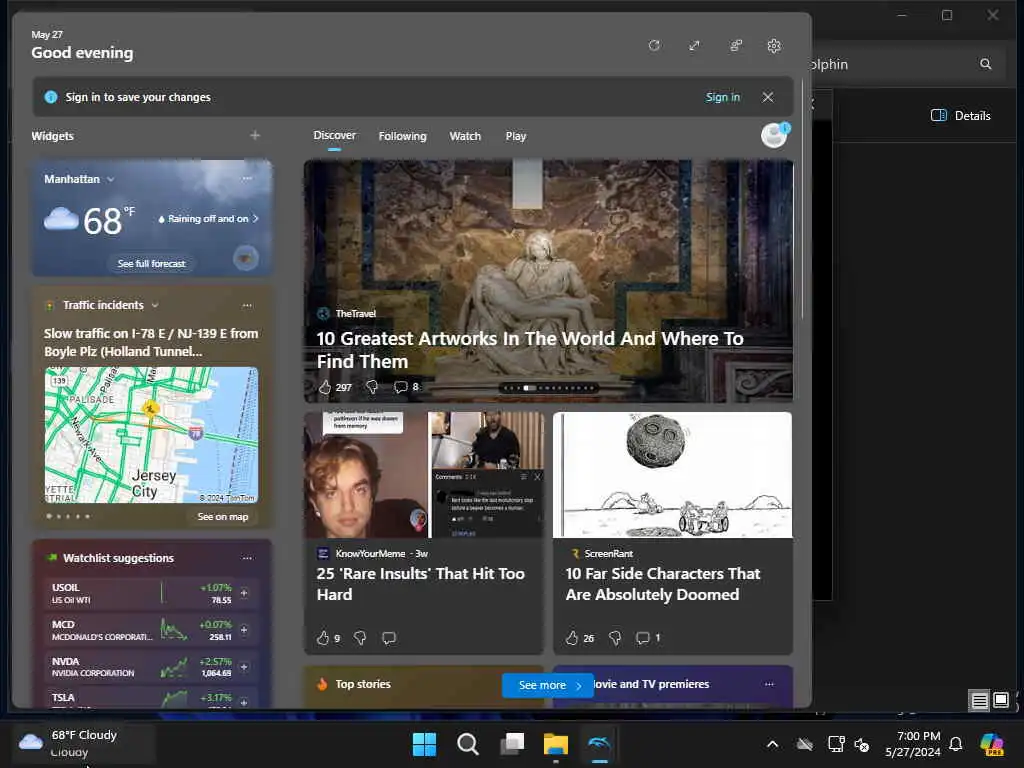Click See on map button
The height and width of the screenshot is (768, 1024).
point(223,517)
